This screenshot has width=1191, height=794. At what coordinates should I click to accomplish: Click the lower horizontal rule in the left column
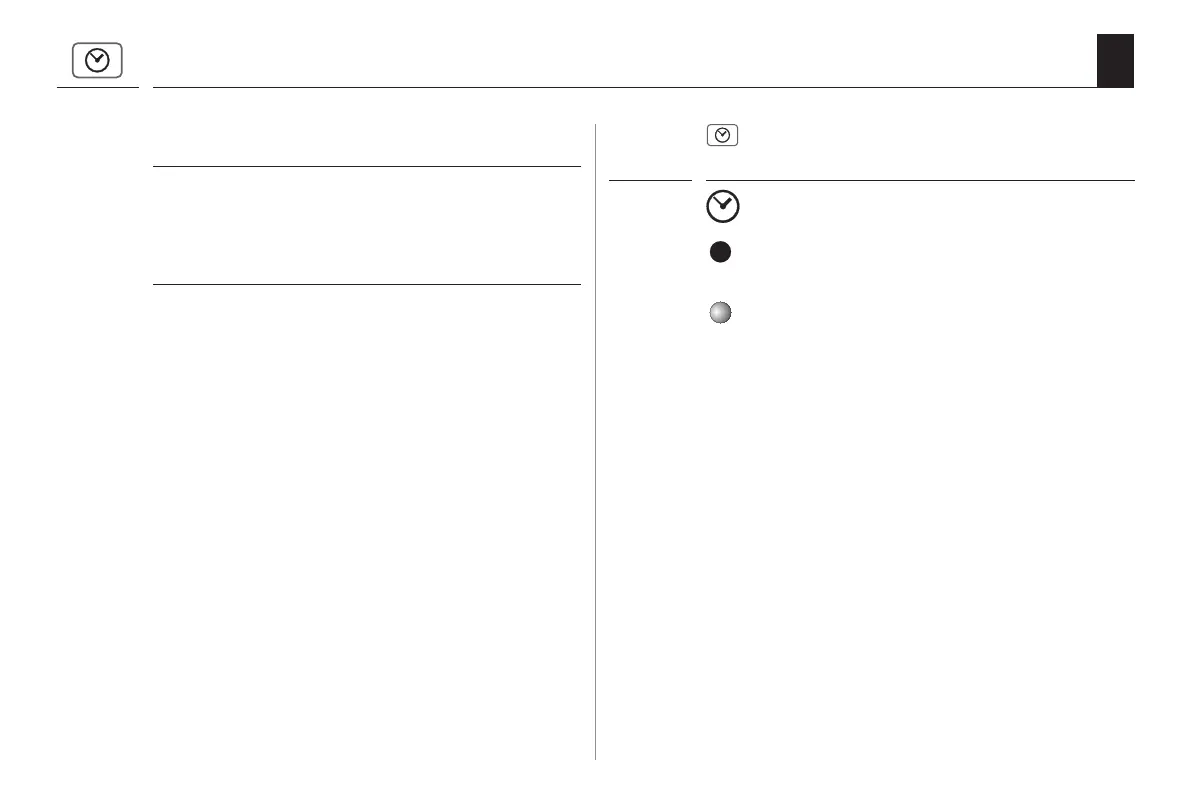tap(366, 284)
